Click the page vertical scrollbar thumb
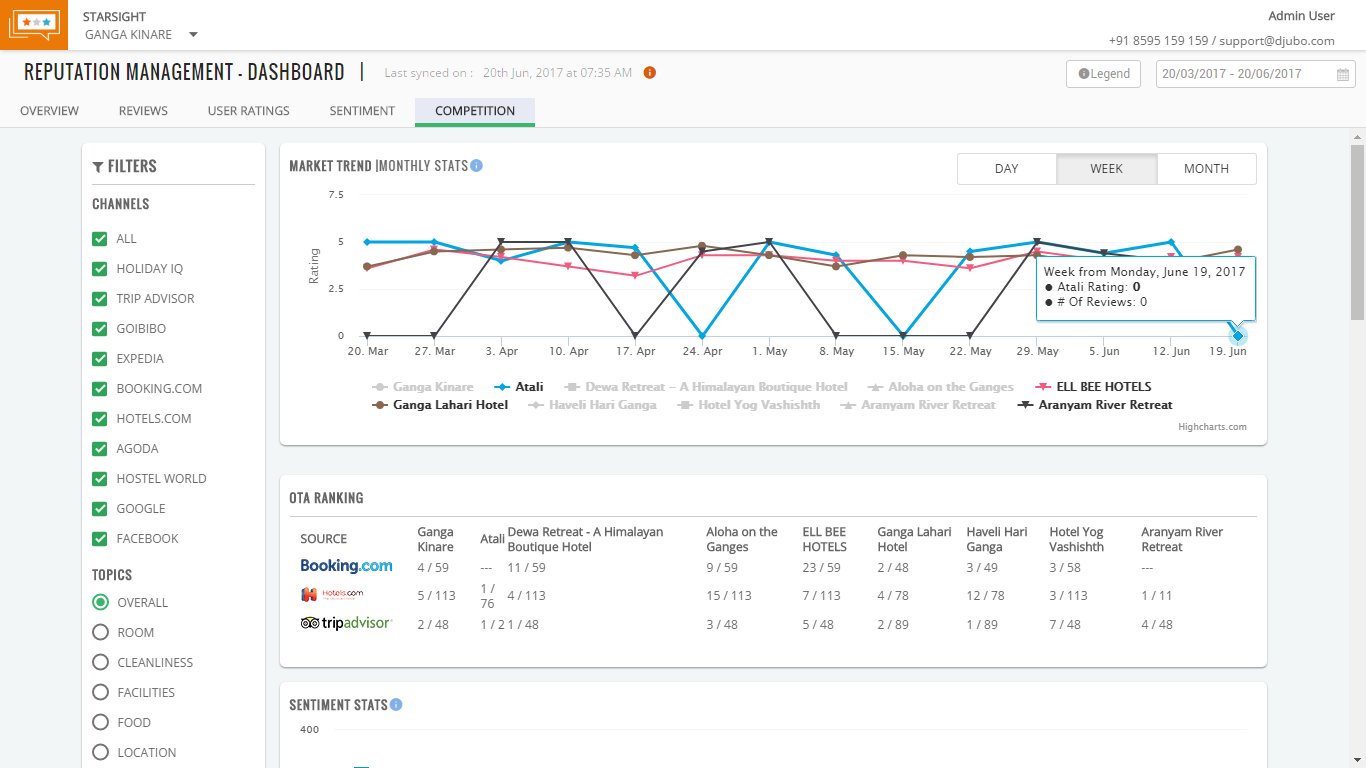Screen dimensions: 1366x768 [1357, 232]
